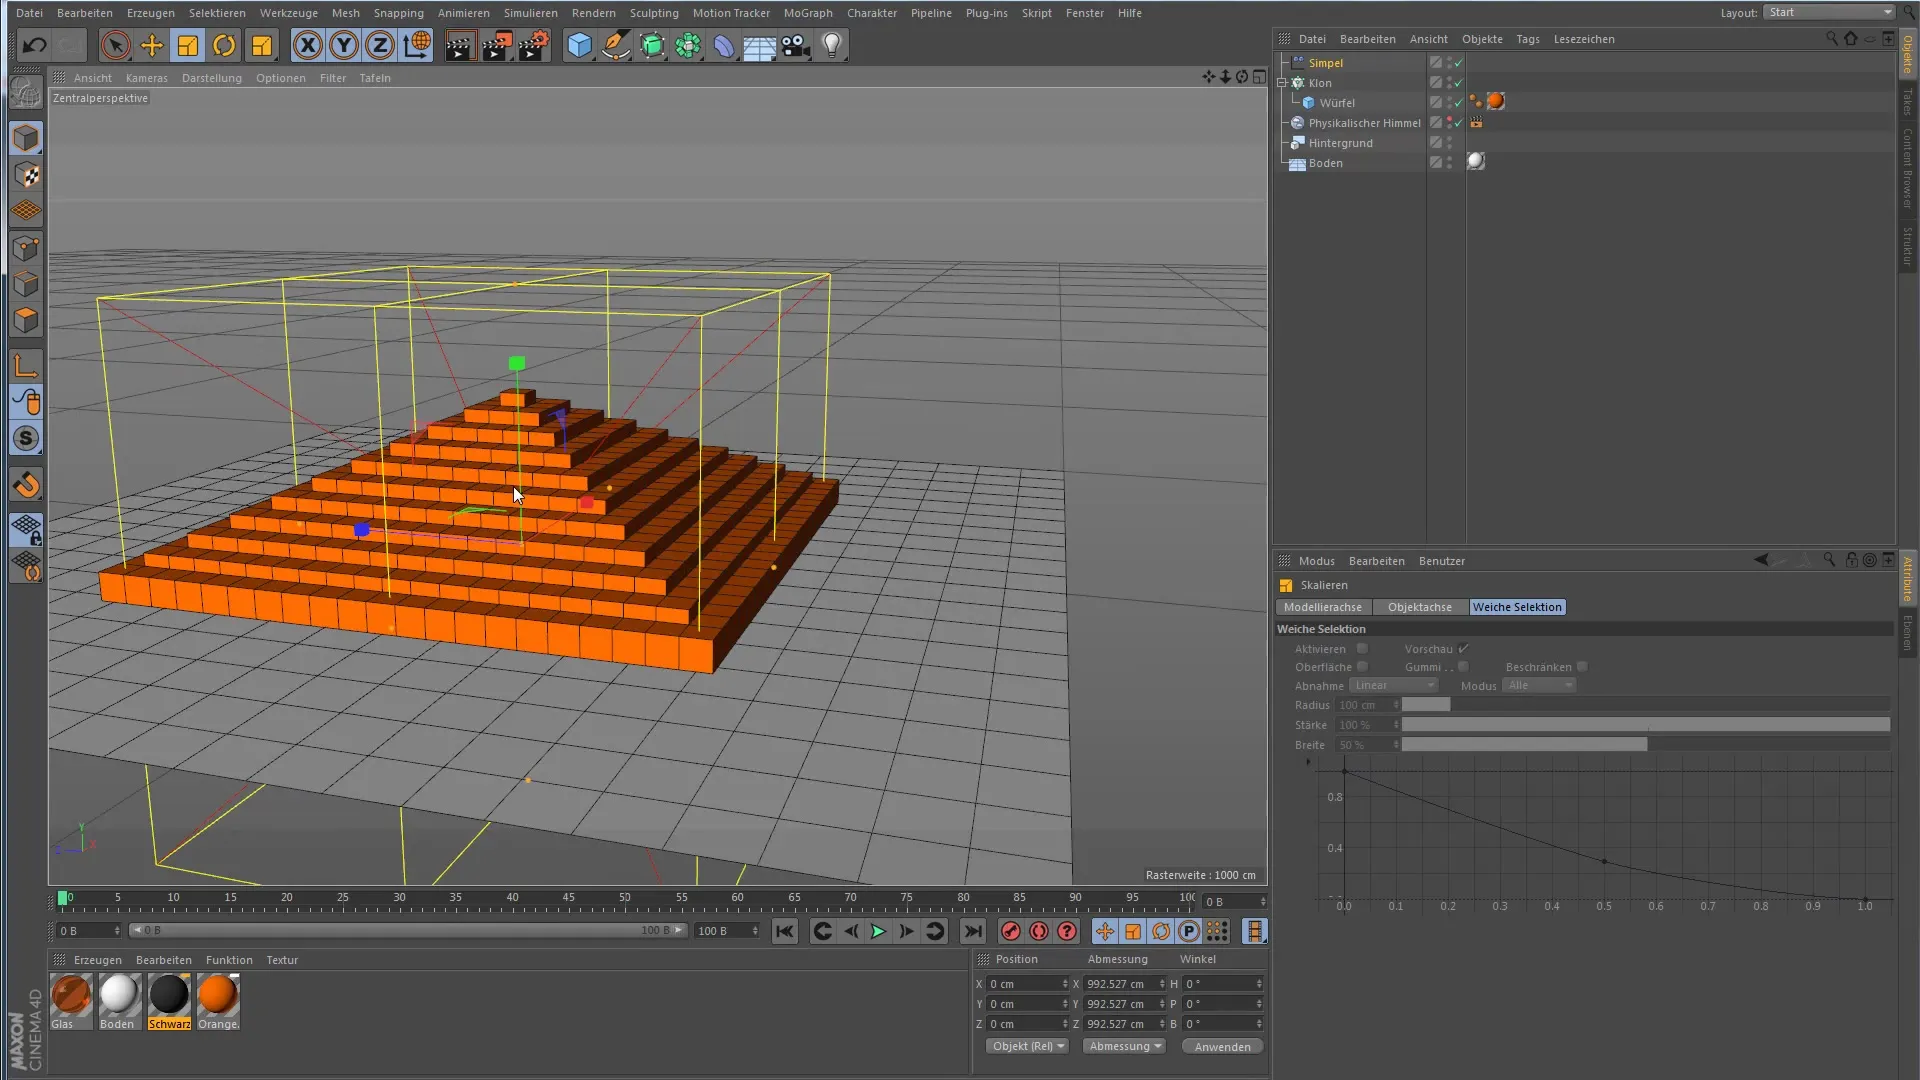Image resolution: width=1920 pixels, height=1080 pixels.
Task: Select the Würfel object
Action: 1337,103
